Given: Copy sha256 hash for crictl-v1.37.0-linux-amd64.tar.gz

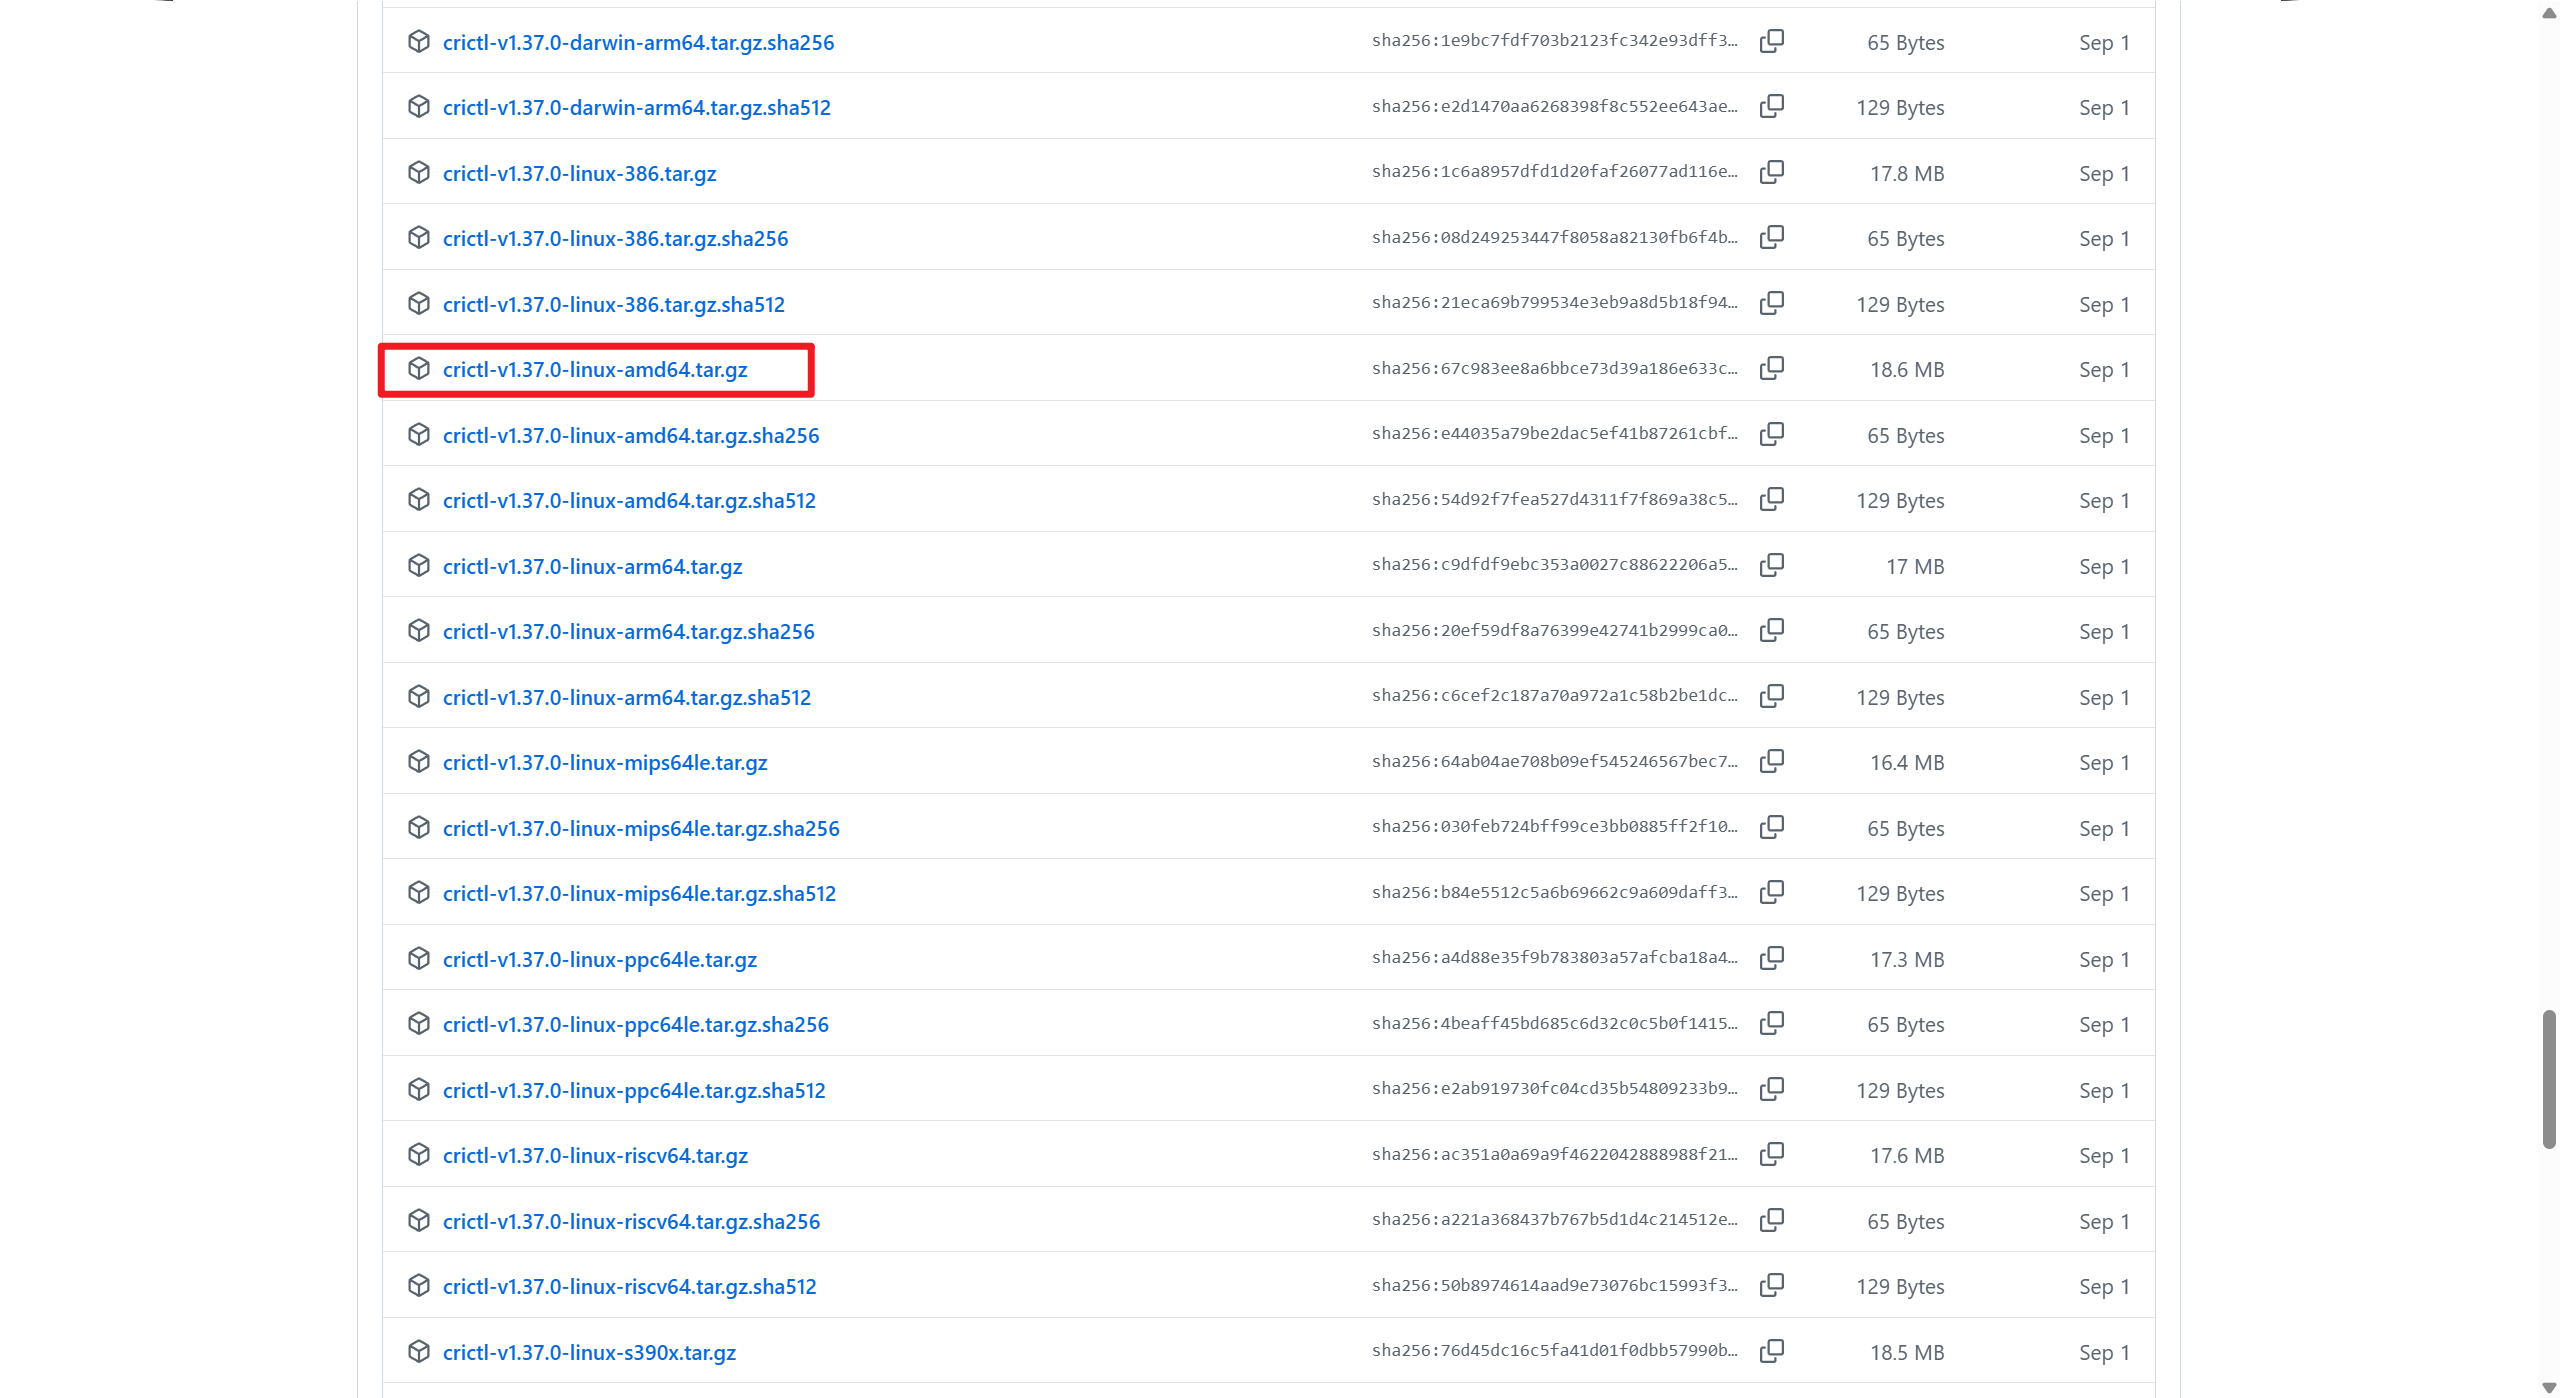Looking at the screenshot, I should point(1771,369).
